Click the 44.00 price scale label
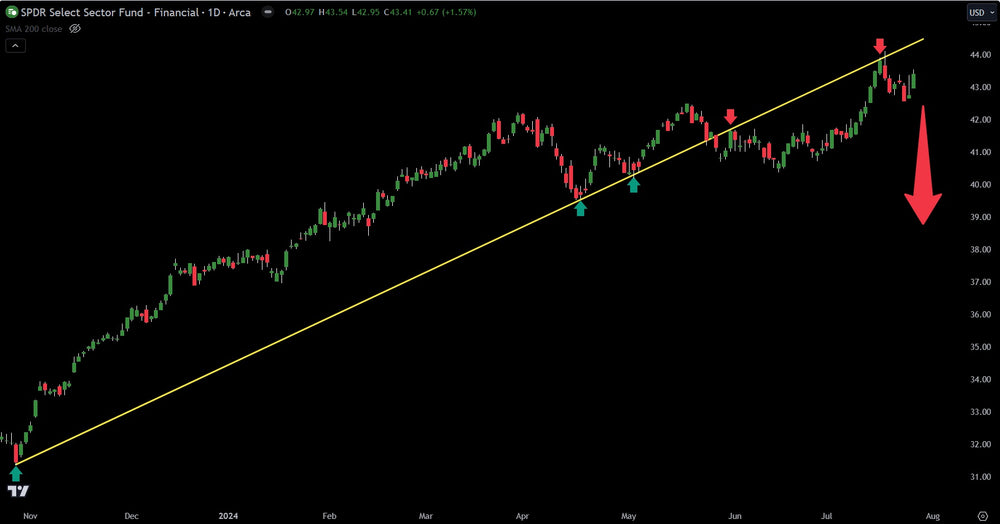 point(968,55)
